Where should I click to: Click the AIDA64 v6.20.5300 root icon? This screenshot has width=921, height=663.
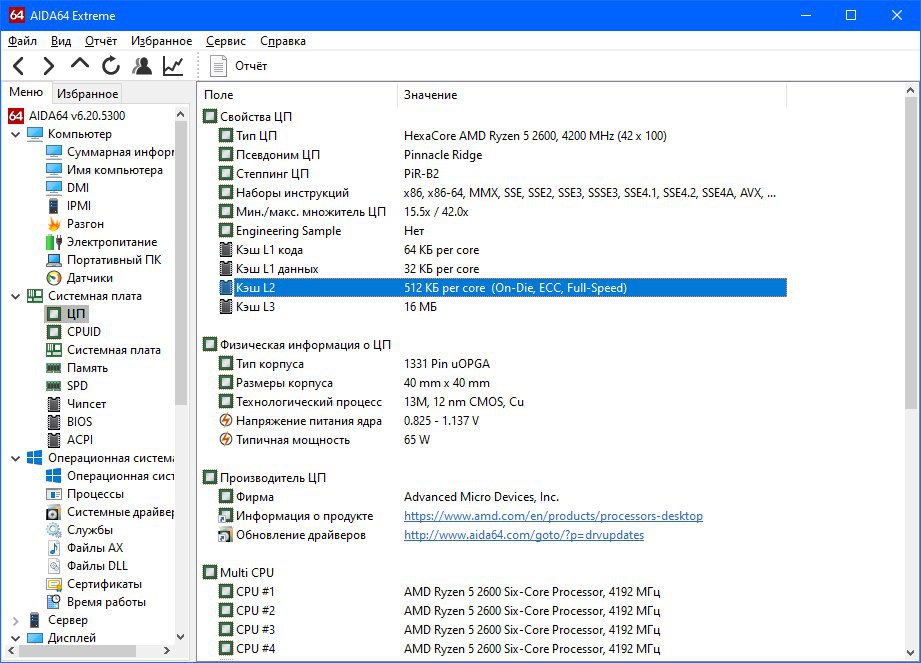pyautogui.click(x=16, y=116)
